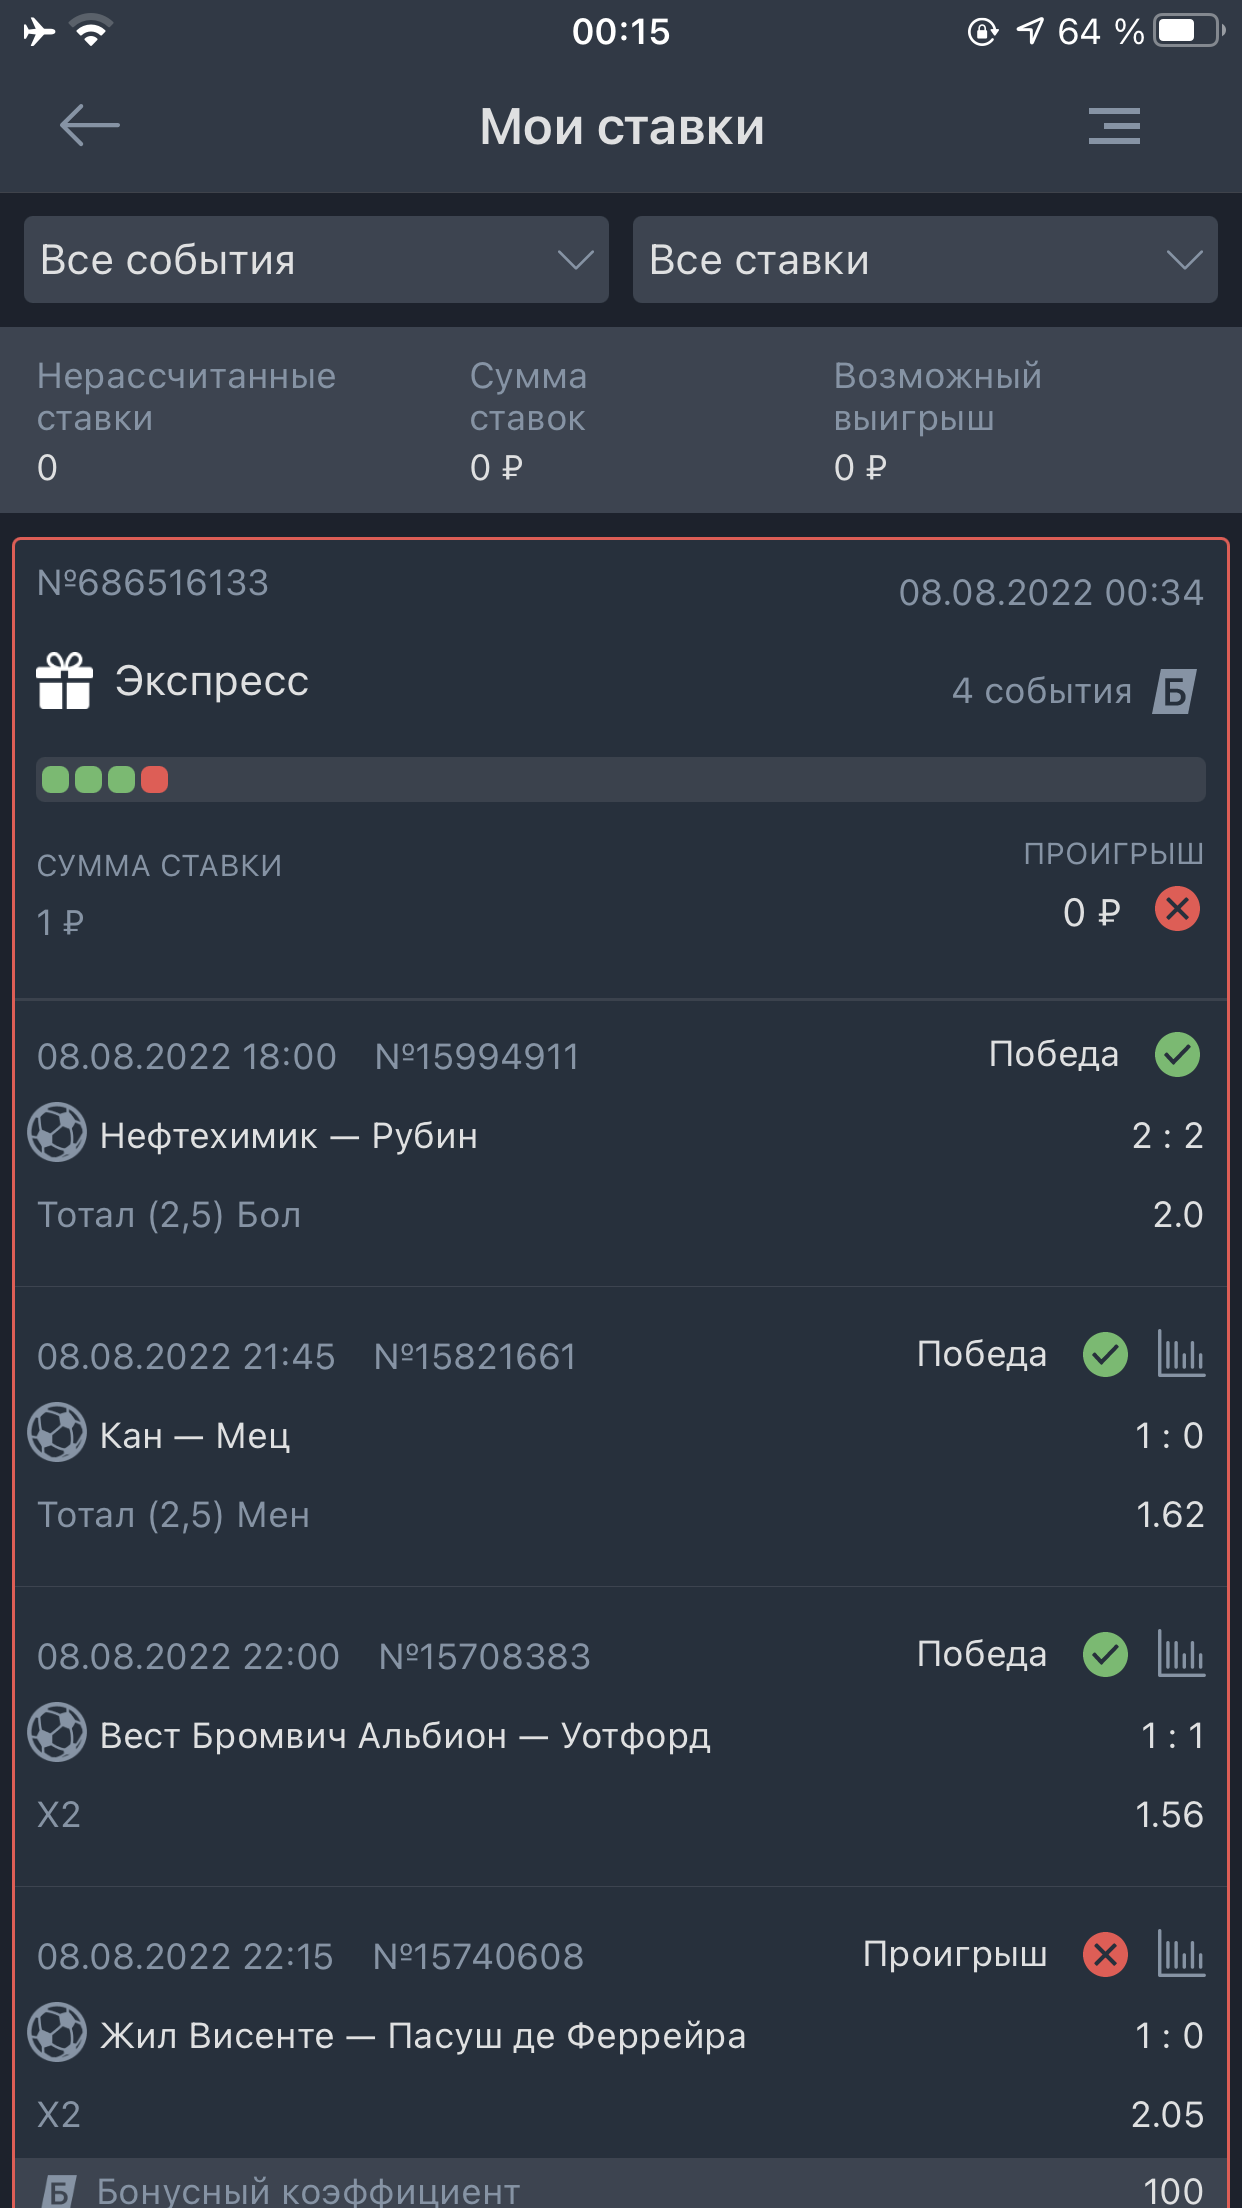
Task: Tap red cross status for Жил Висенте bet
Action: tap(1105, 1954)
